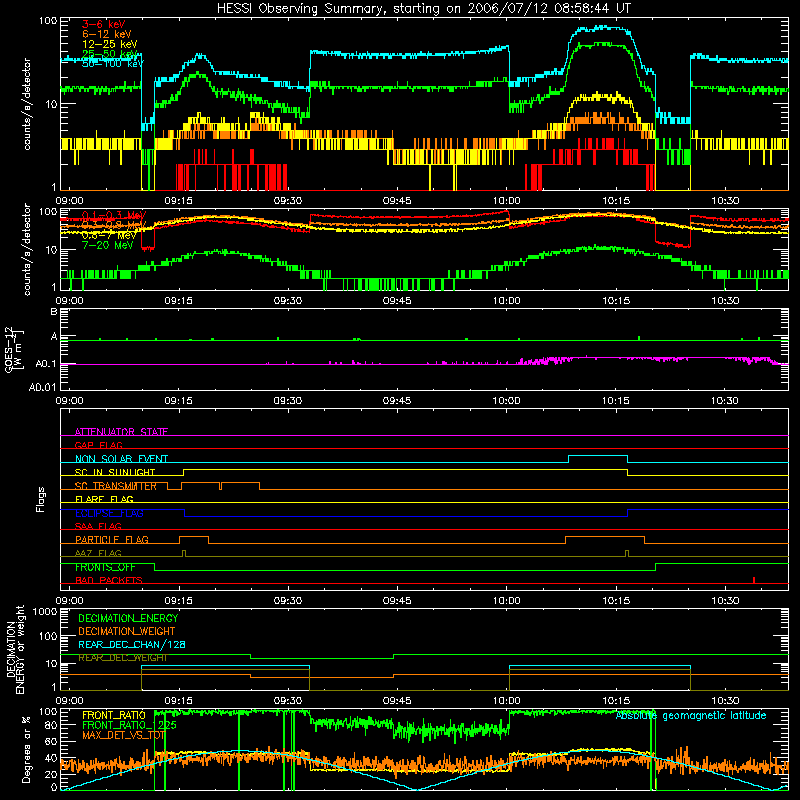Select the '50-100 keV' cyan legend label
Screen dimensions: 800x800
click(x=113, y=64)
